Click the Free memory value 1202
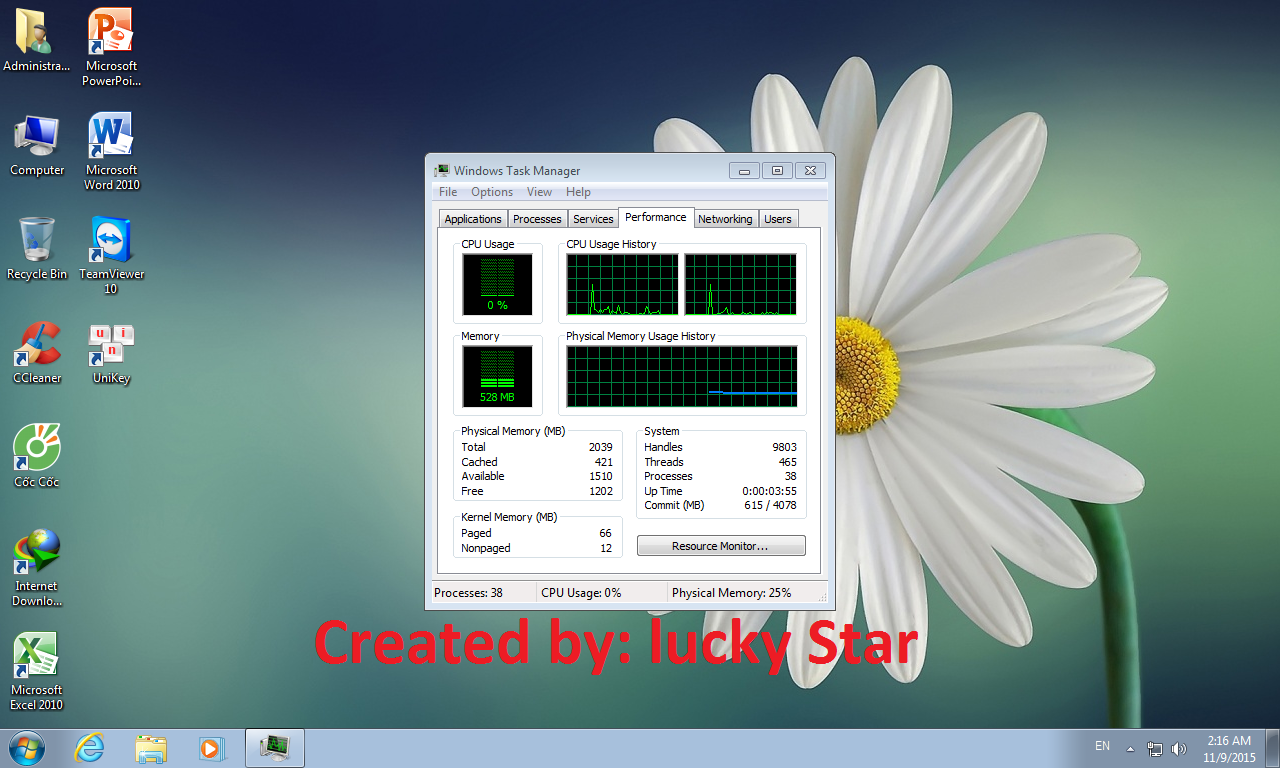The image size is (1280, 768). (x=600, y=491)
